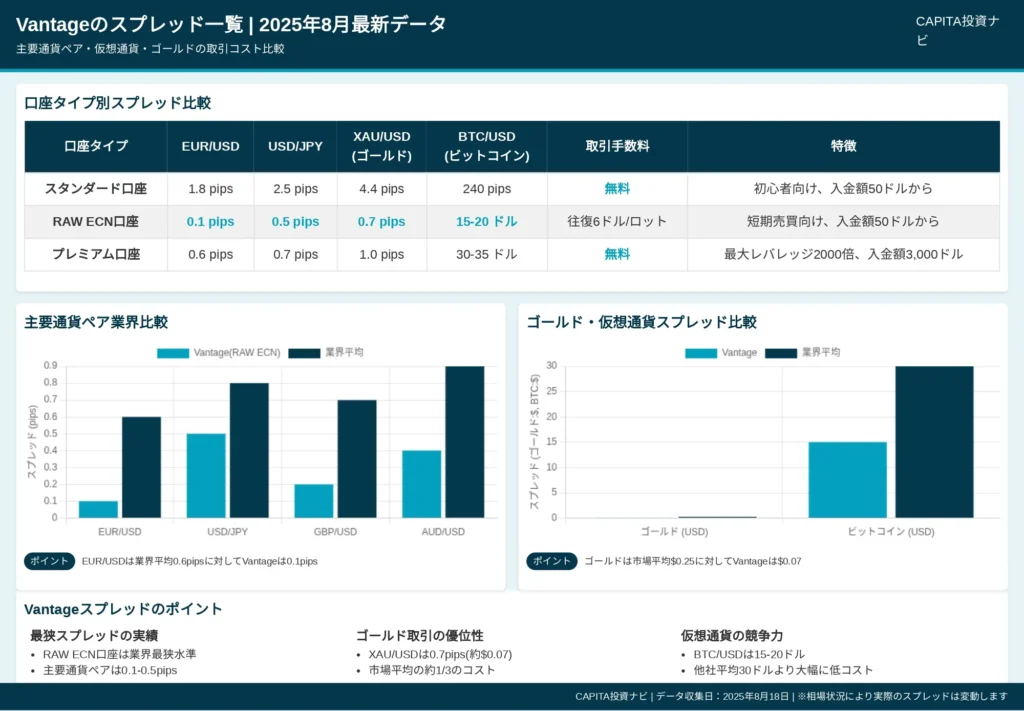Click the Vantage bar for EUR/USD in chart
Screen dimensions: 1024x711
(x=99, y=509)
